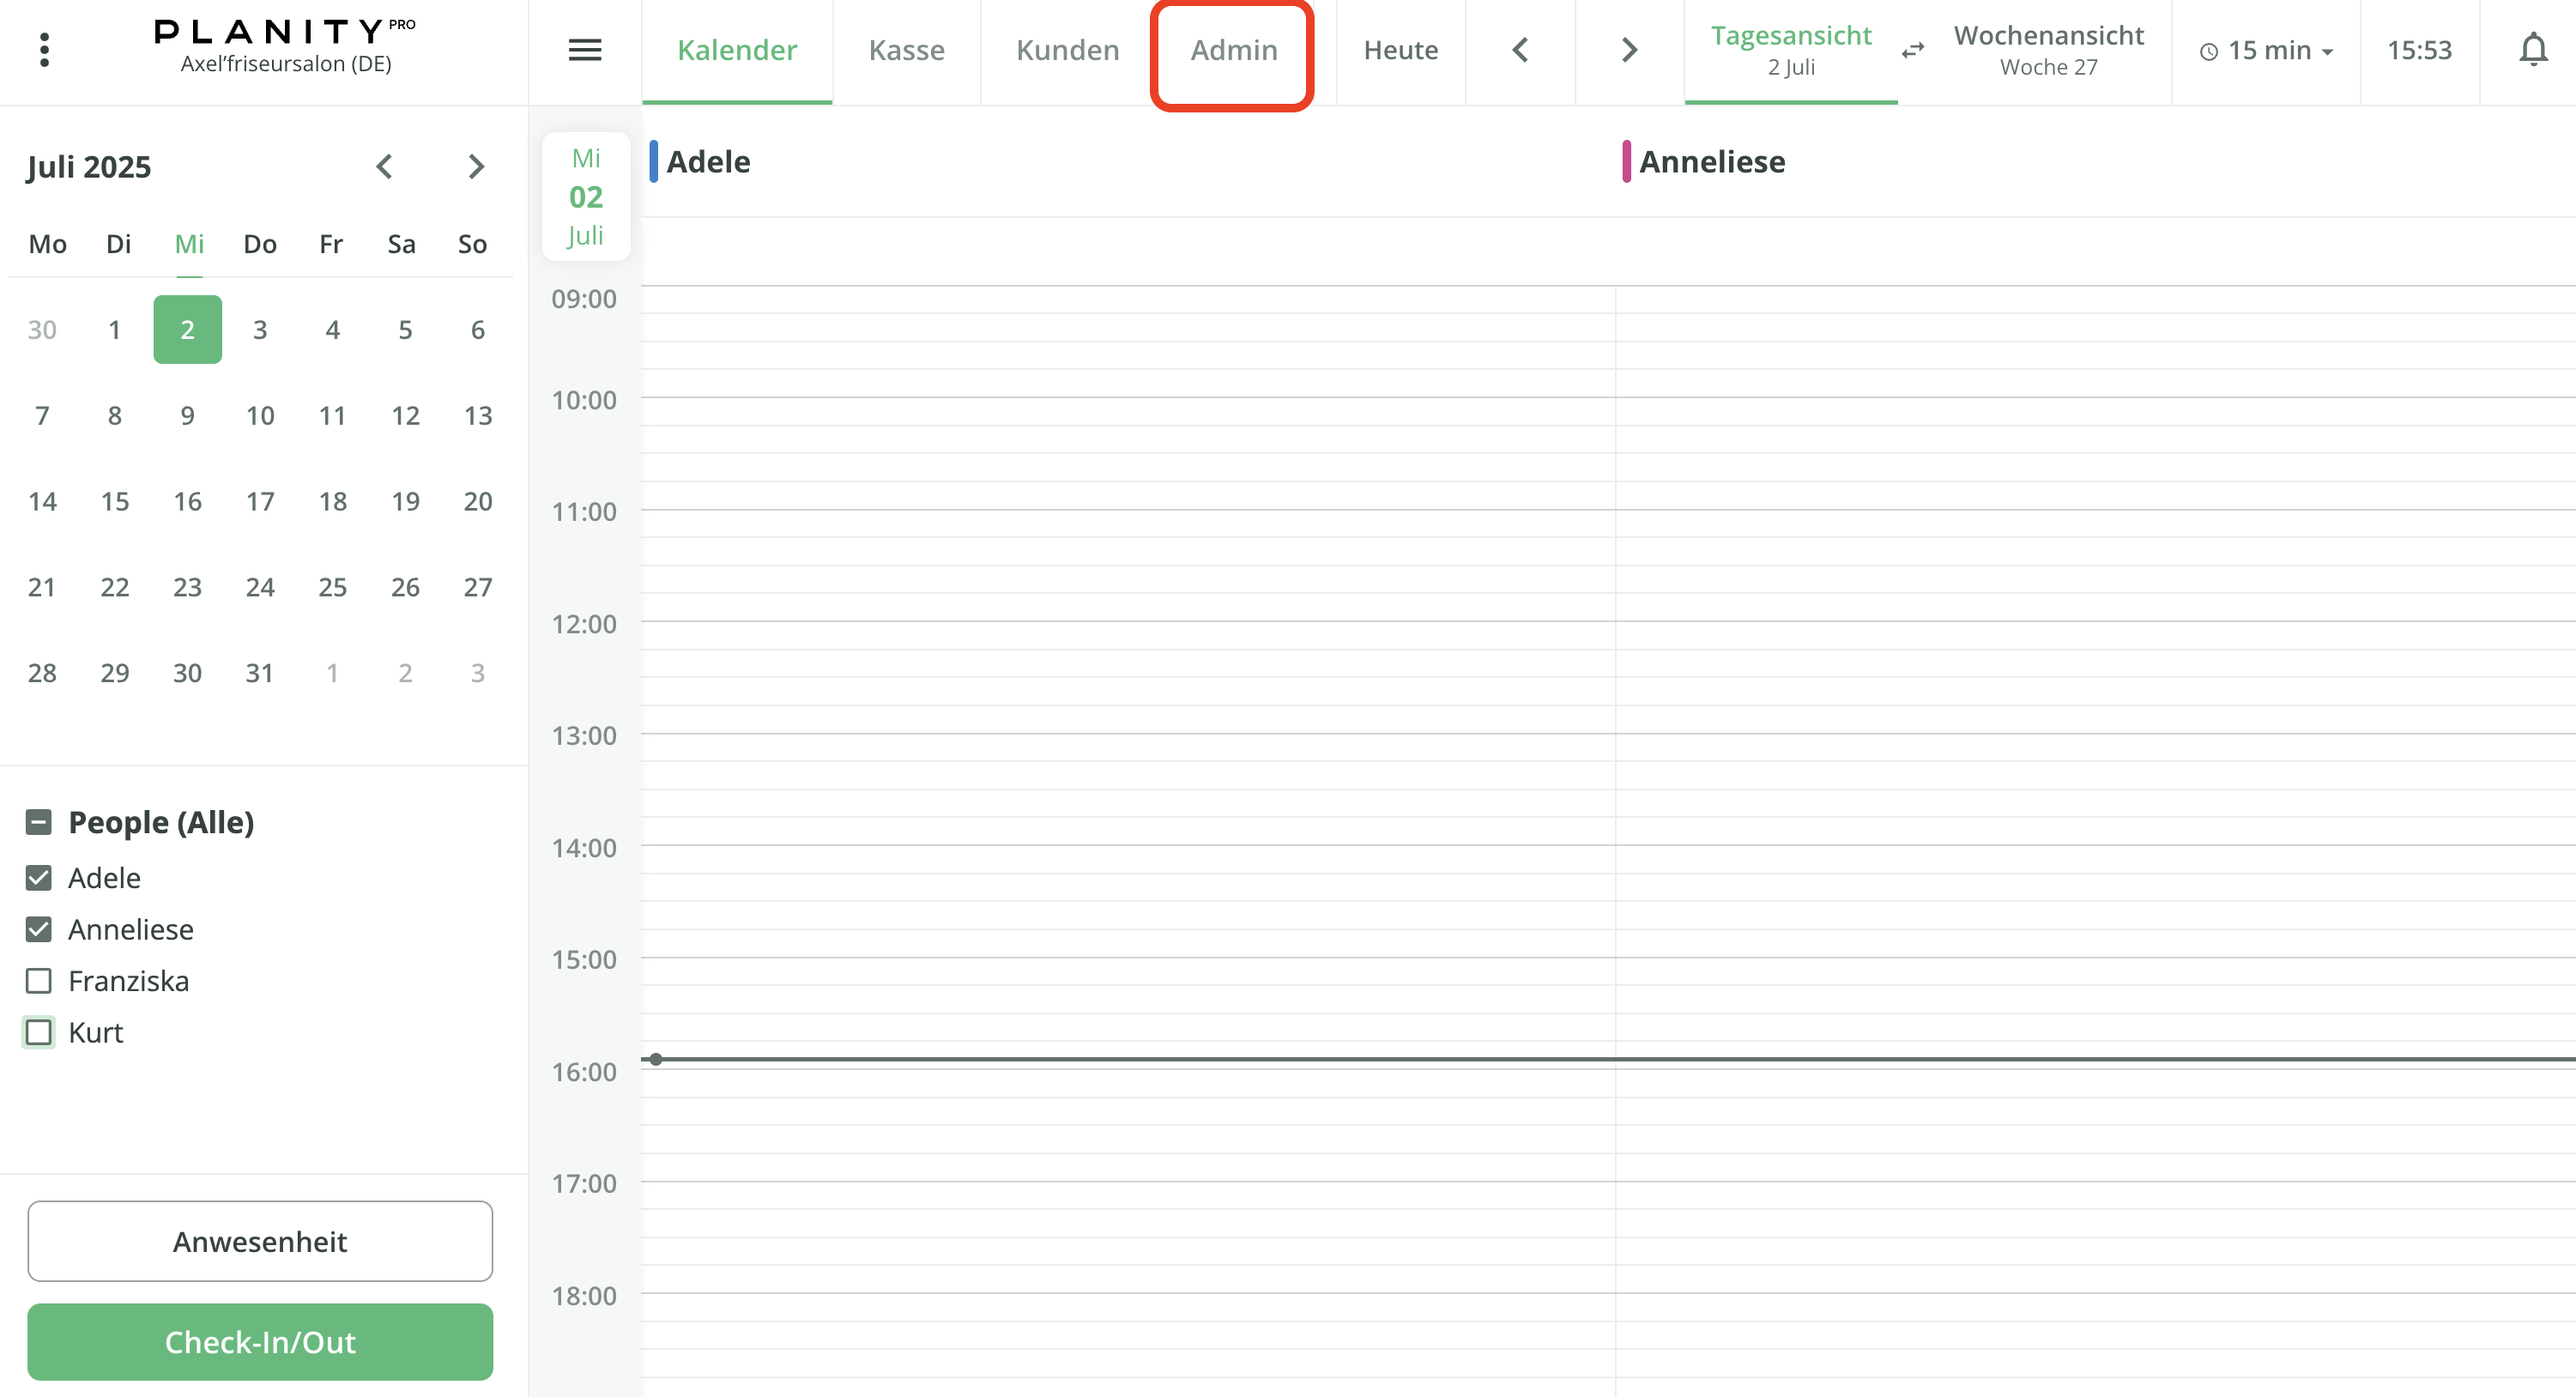Collapse the People (Alle) group
The height and width of the screenshot is (1397, 2576).
[x=39, y=821]
